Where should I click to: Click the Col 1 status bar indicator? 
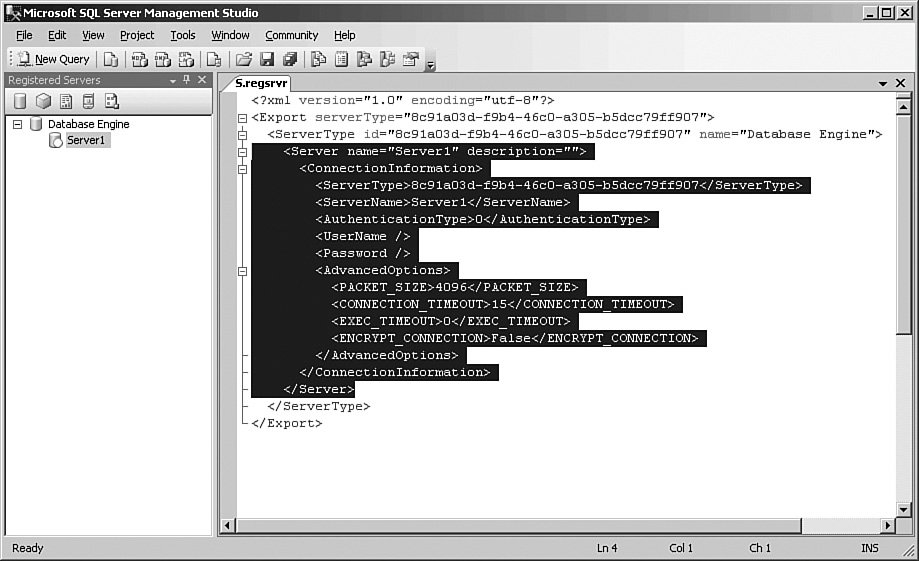pyautogui.click(x=680, y=548)
